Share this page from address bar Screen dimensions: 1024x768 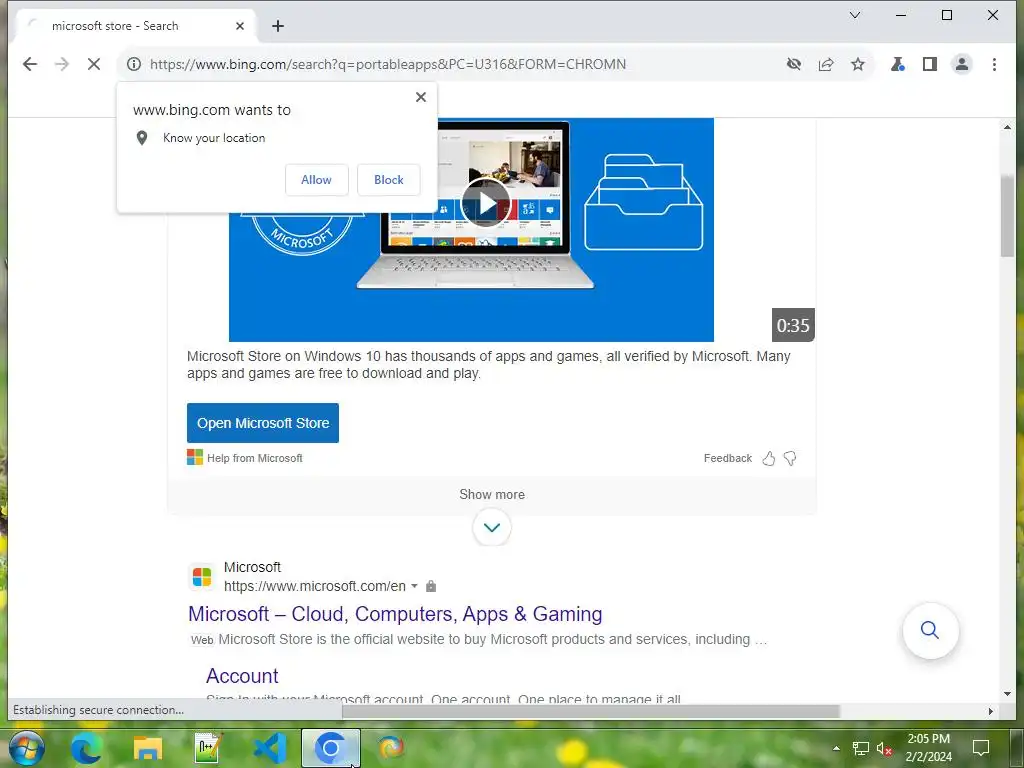coord(826,64)
